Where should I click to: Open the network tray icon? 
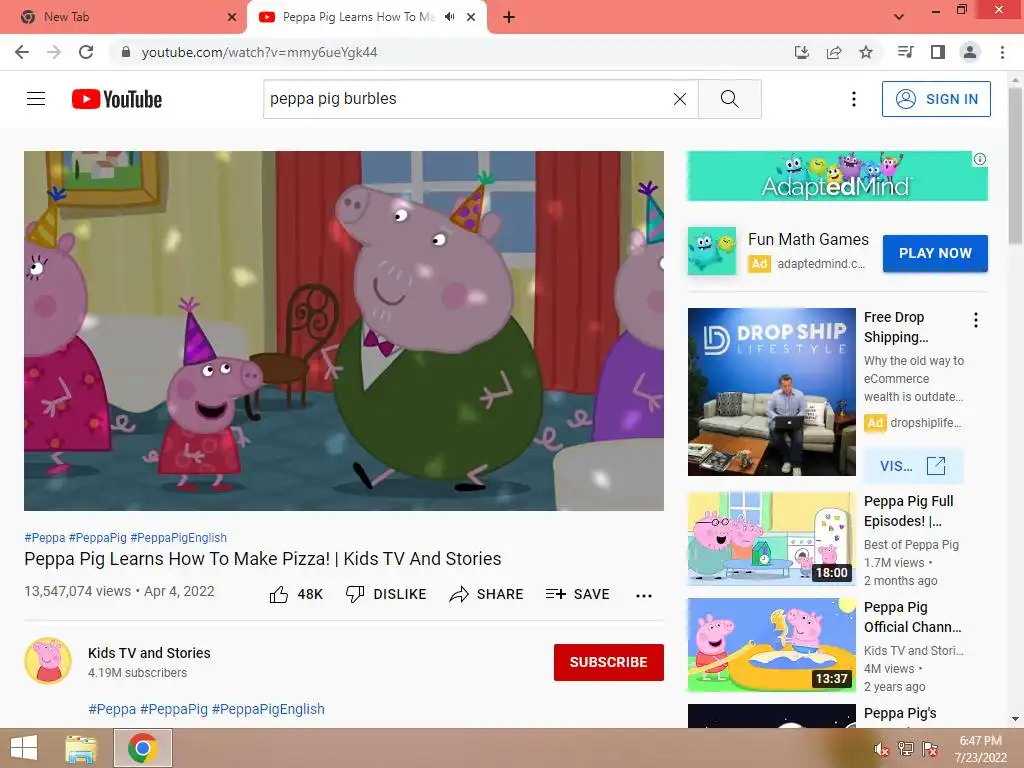(x=906, y=749)
